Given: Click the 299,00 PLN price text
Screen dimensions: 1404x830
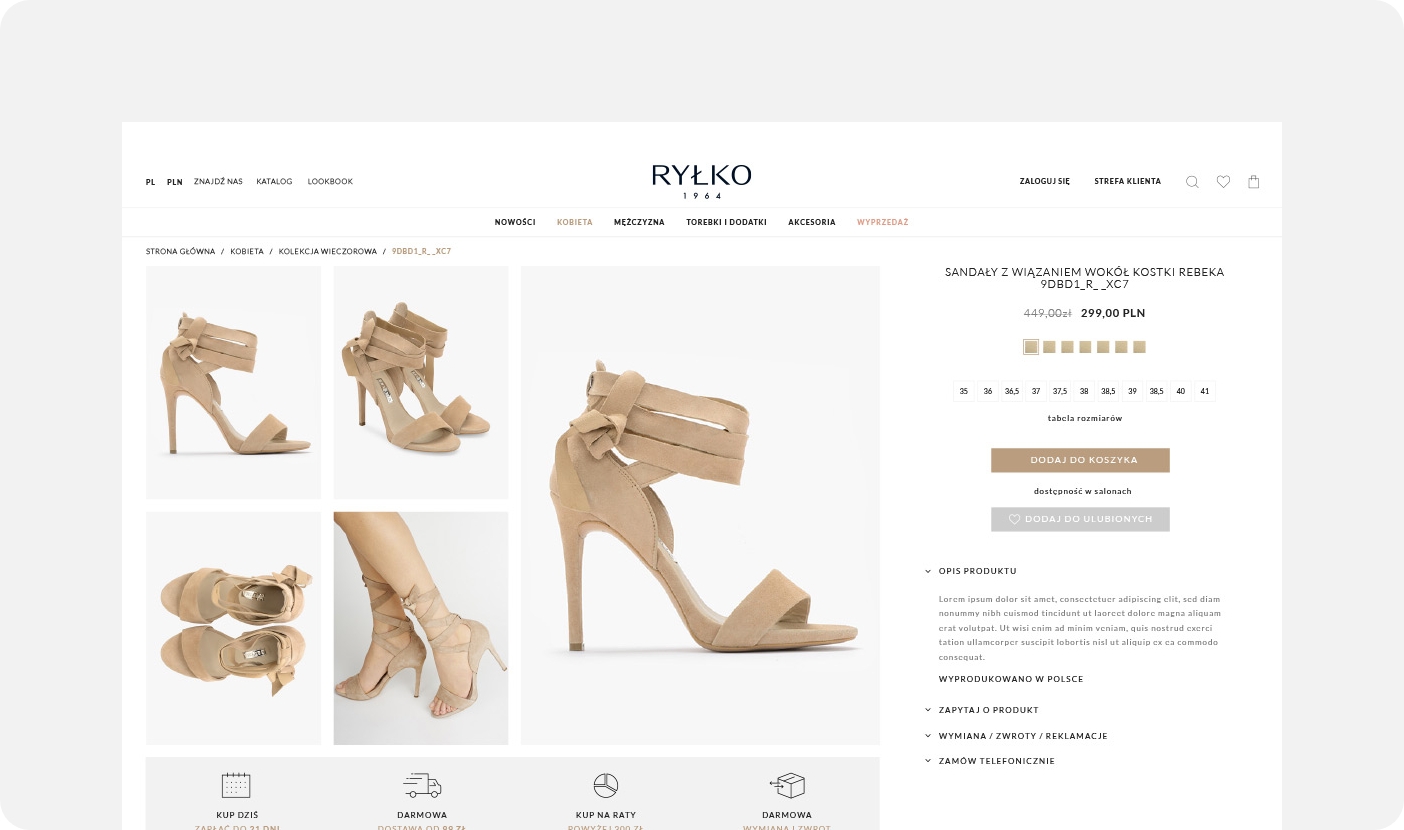Looking at the screenshot, I should click(1113, 313).
